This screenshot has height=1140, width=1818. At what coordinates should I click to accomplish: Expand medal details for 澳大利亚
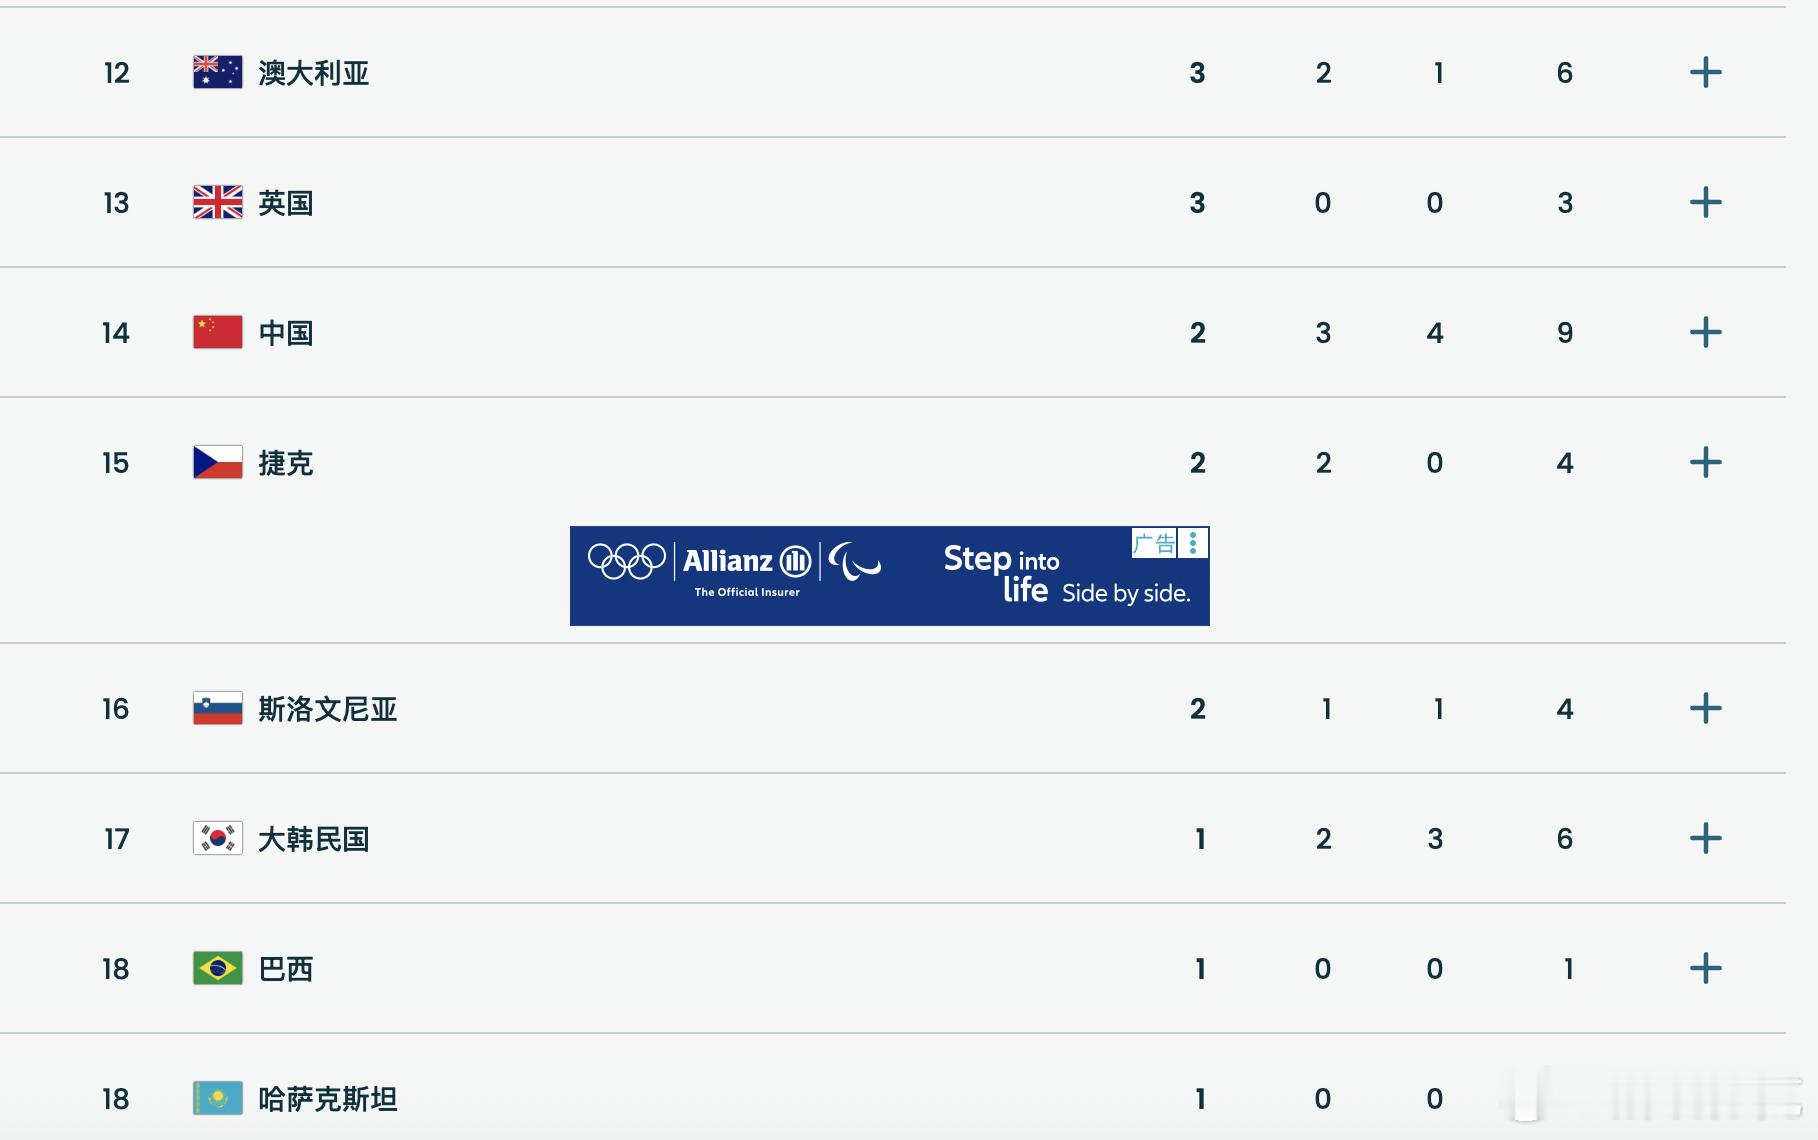[1707, 72]
